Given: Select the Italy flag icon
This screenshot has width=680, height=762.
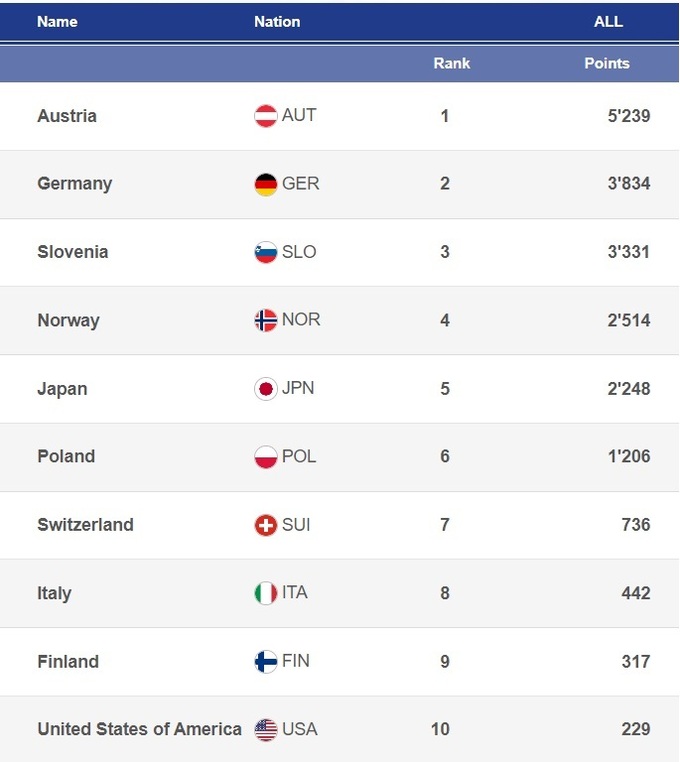Looking at the screenshot, I should pyautogui.click(x=265, y=593).
